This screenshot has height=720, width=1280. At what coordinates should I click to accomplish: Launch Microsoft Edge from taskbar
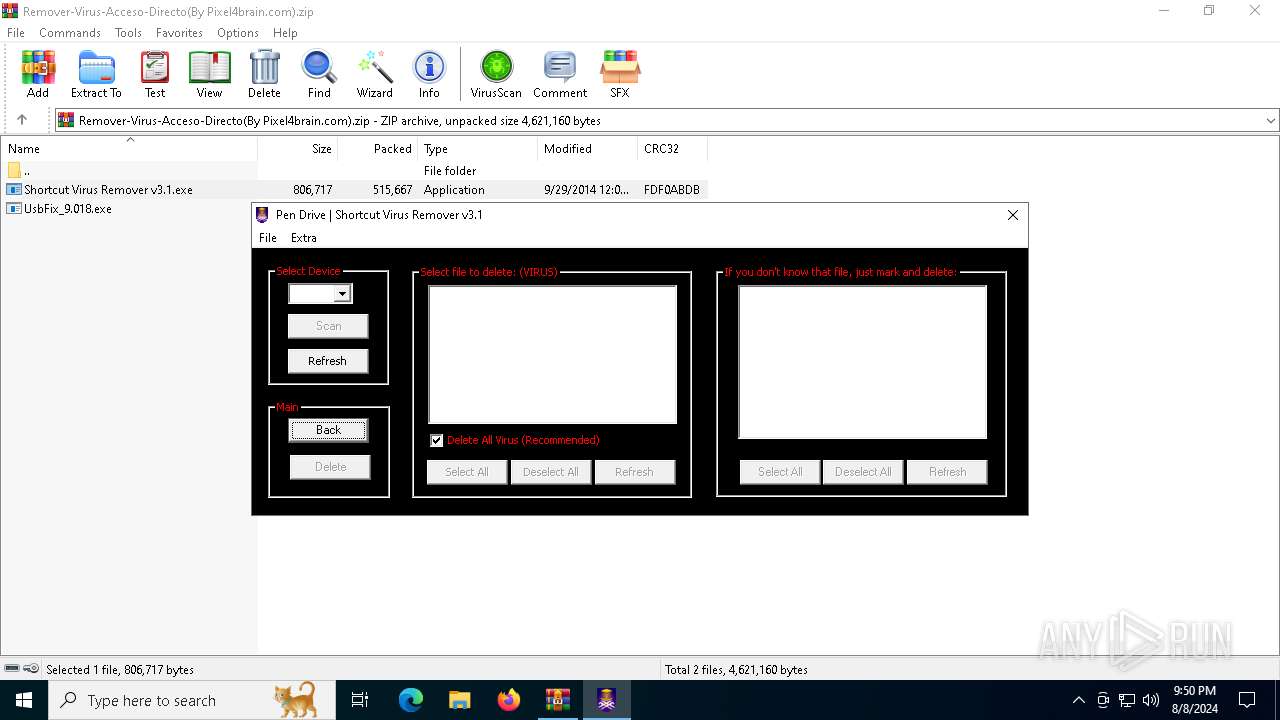pyautogui.click(x=411, y=700)
